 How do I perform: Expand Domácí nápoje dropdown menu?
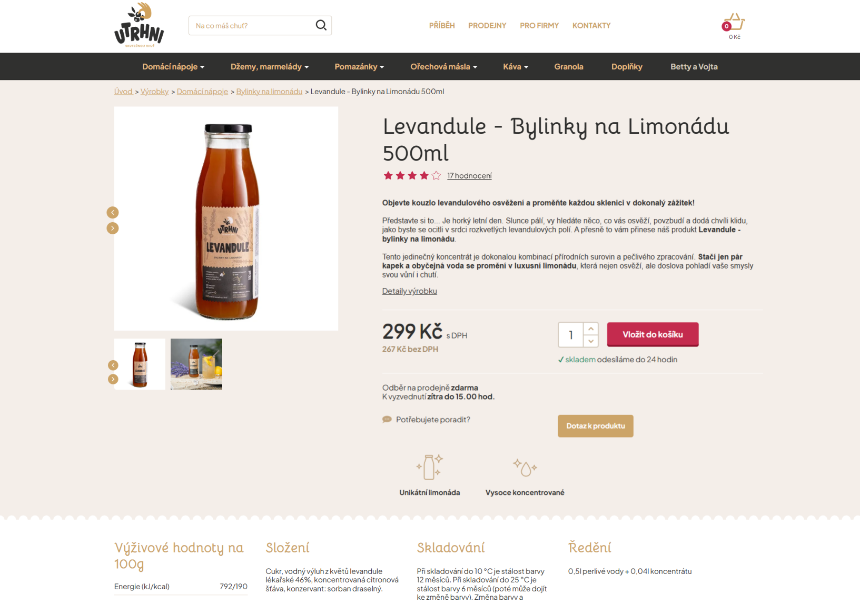click(x=173, y=66)
